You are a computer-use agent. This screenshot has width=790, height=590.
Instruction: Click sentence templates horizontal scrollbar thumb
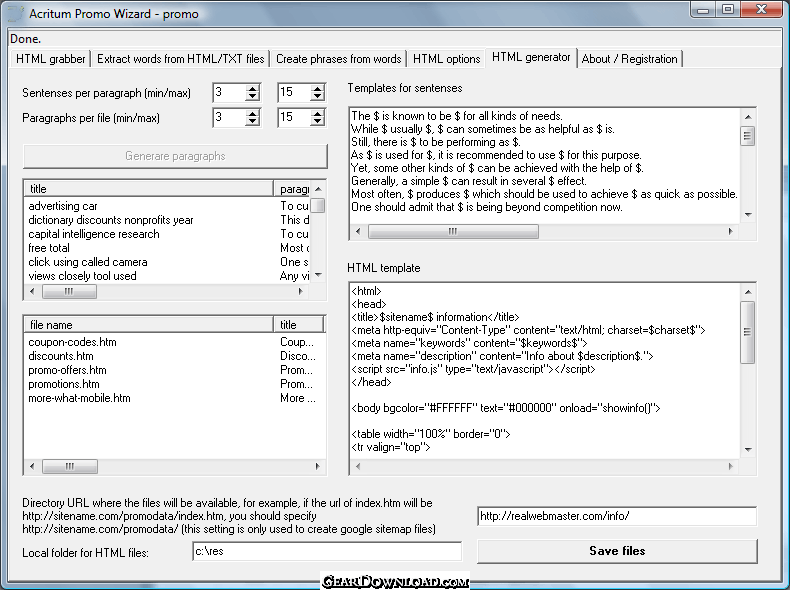pos(453,232)
